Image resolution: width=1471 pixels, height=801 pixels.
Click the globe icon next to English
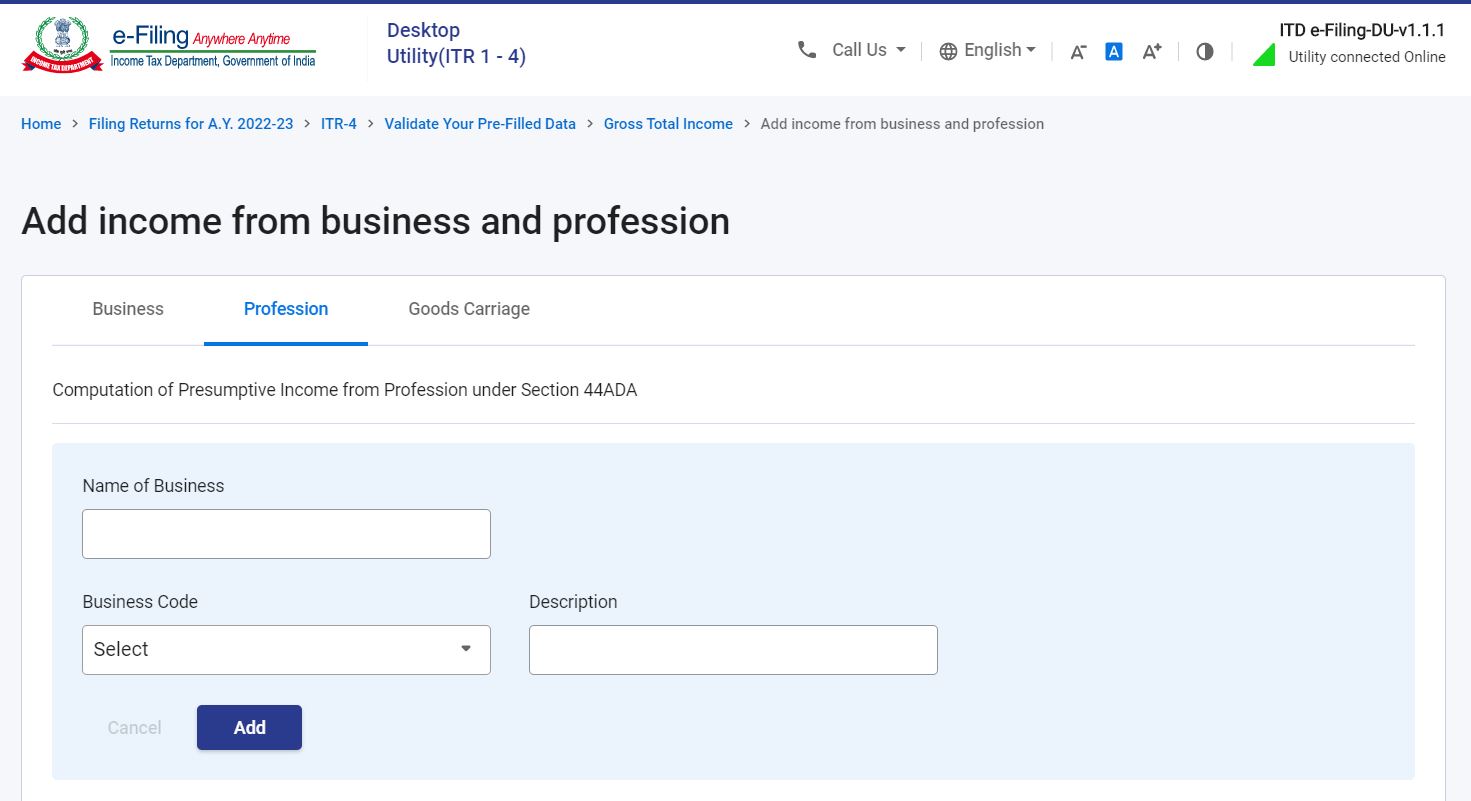tap(946, 50)
